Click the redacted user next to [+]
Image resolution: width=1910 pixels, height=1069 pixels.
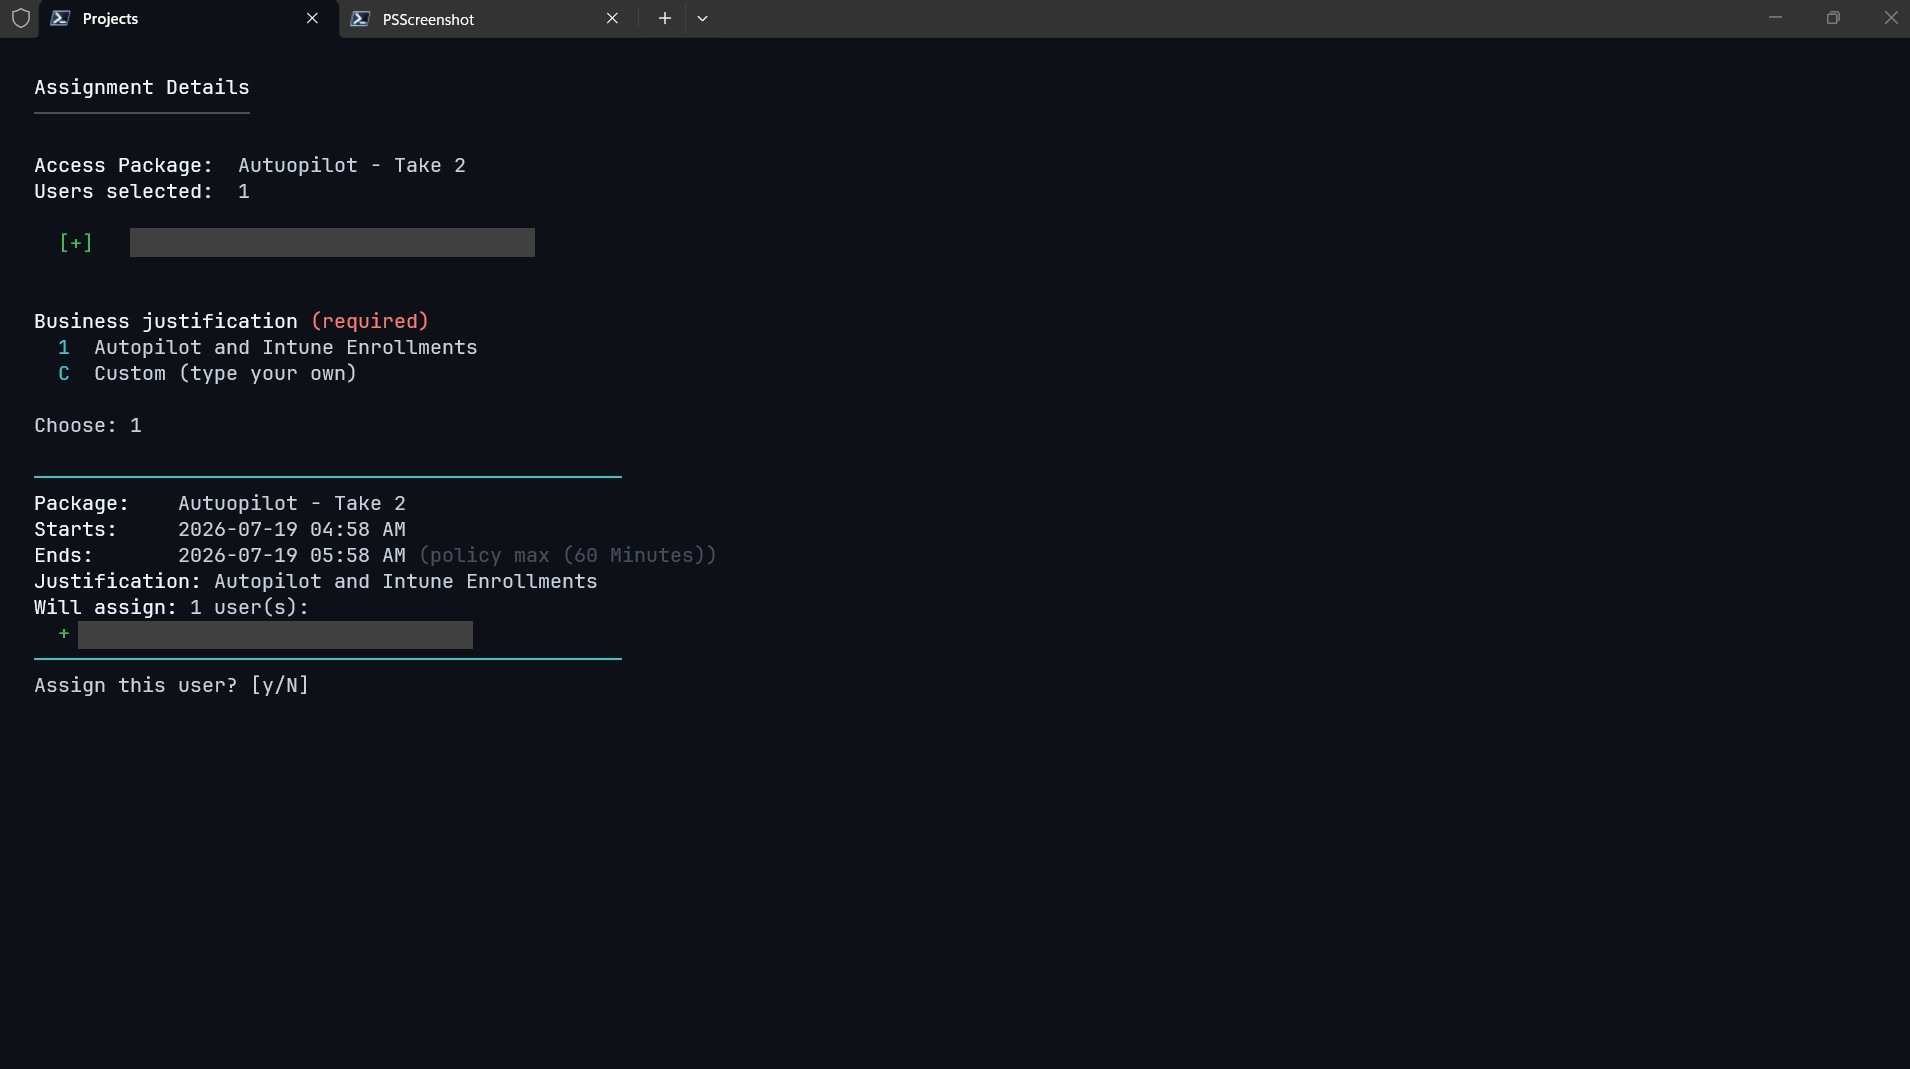click(x=332, y=243)
